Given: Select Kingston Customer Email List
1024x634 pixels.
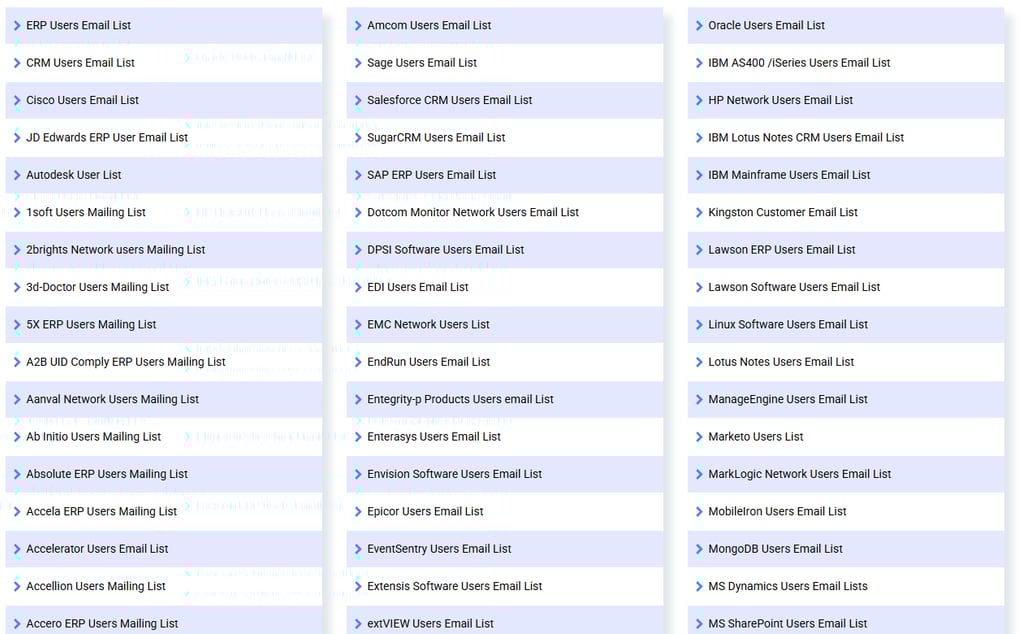Looking at the screenshot, I should (x=783, y=212).
